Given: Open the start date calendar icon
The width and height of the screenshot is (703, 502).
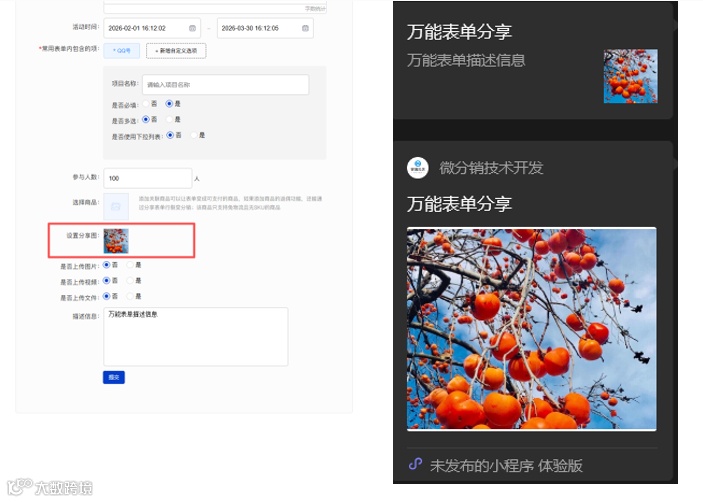Looking at the screenshot, I should pos(192,28).
